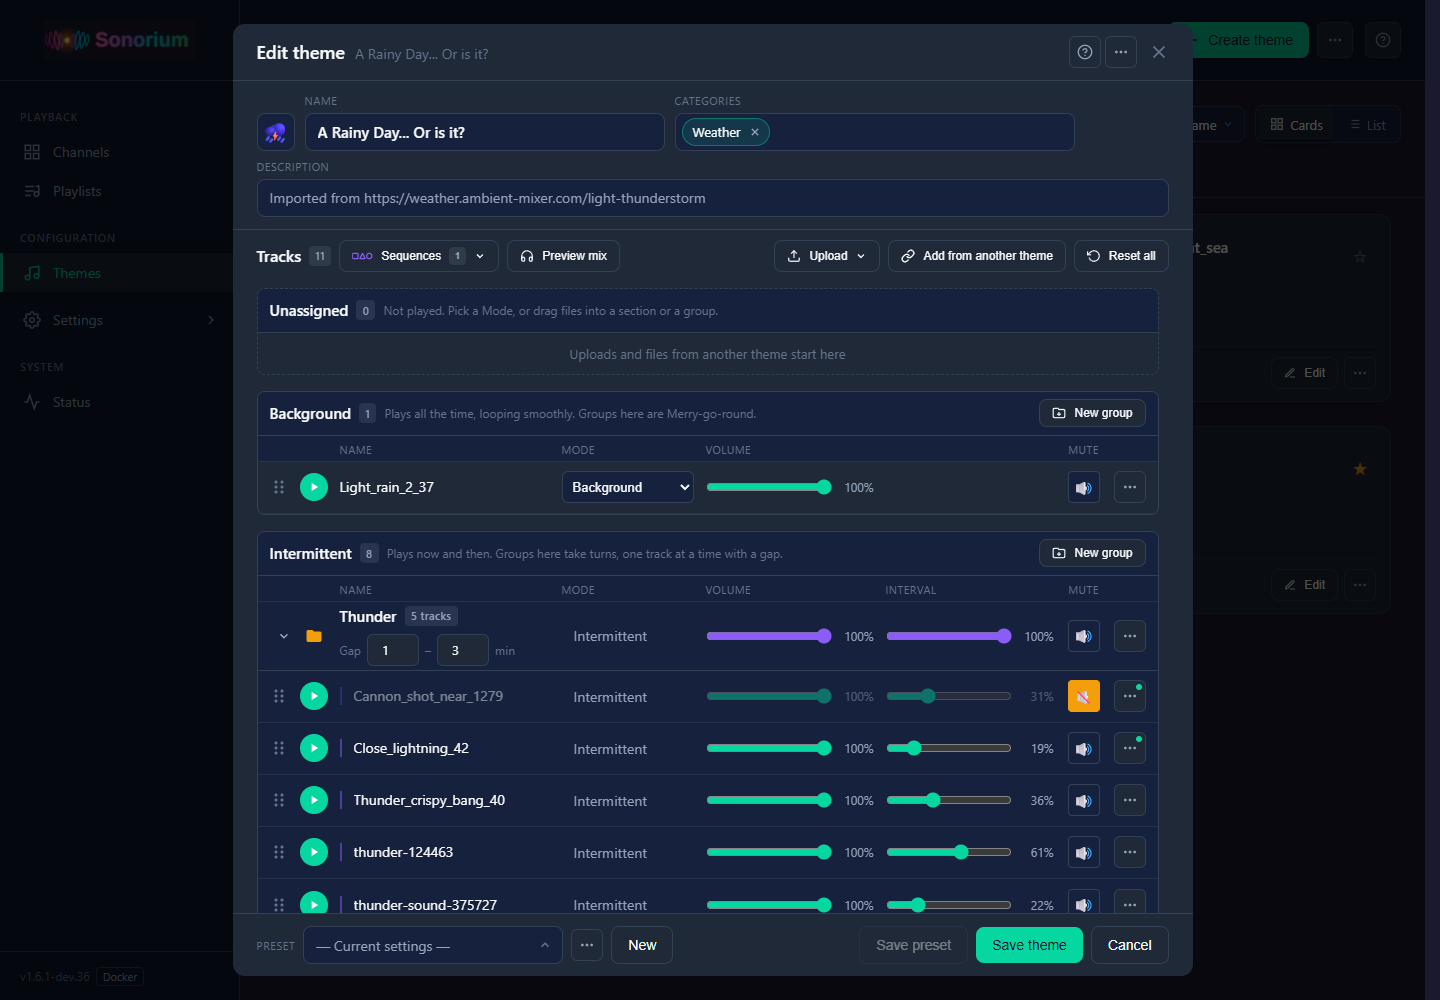Click Reset all button
This screenshot has width=1440, height=1000.
1121,256
